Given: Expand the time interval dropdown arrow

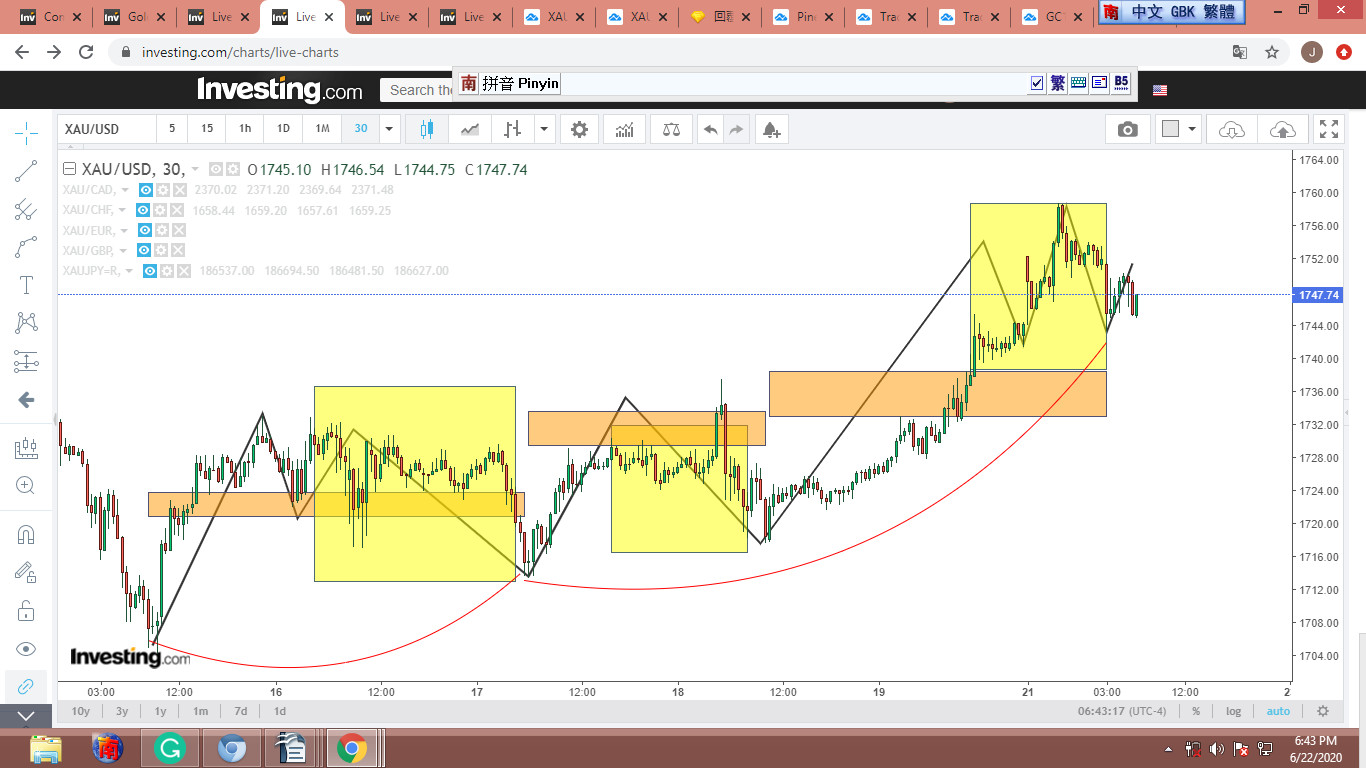Looking at the screenshot, I should 389,129.
